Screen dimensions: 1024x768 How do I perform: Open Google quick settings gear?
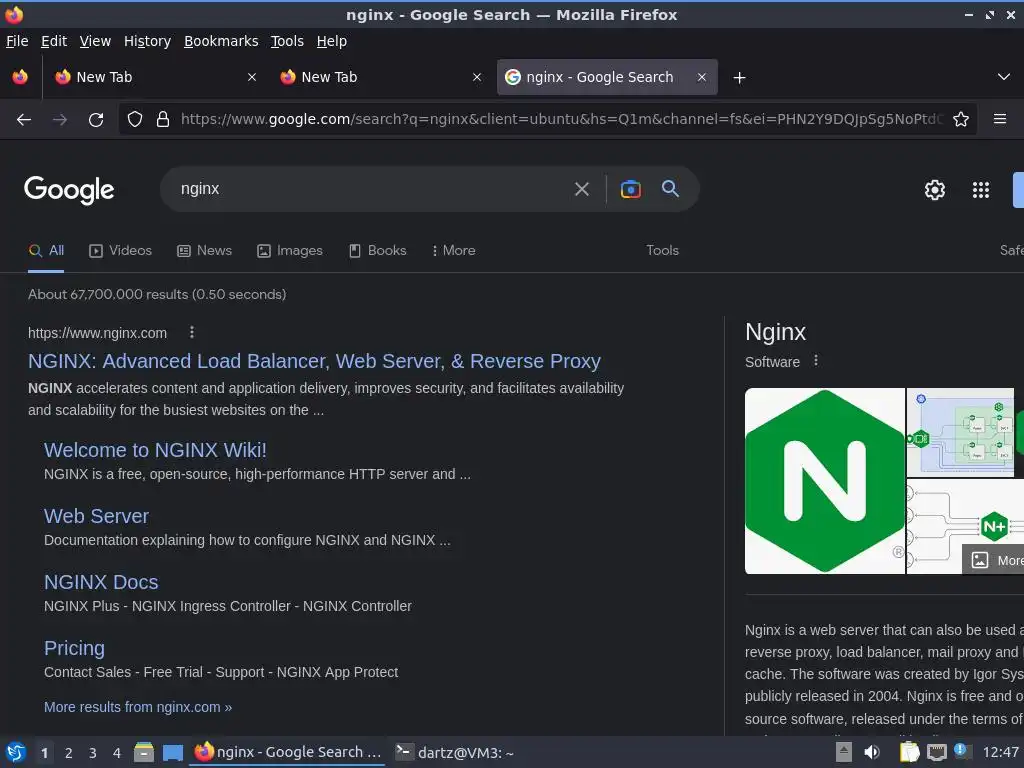[935, 190]
